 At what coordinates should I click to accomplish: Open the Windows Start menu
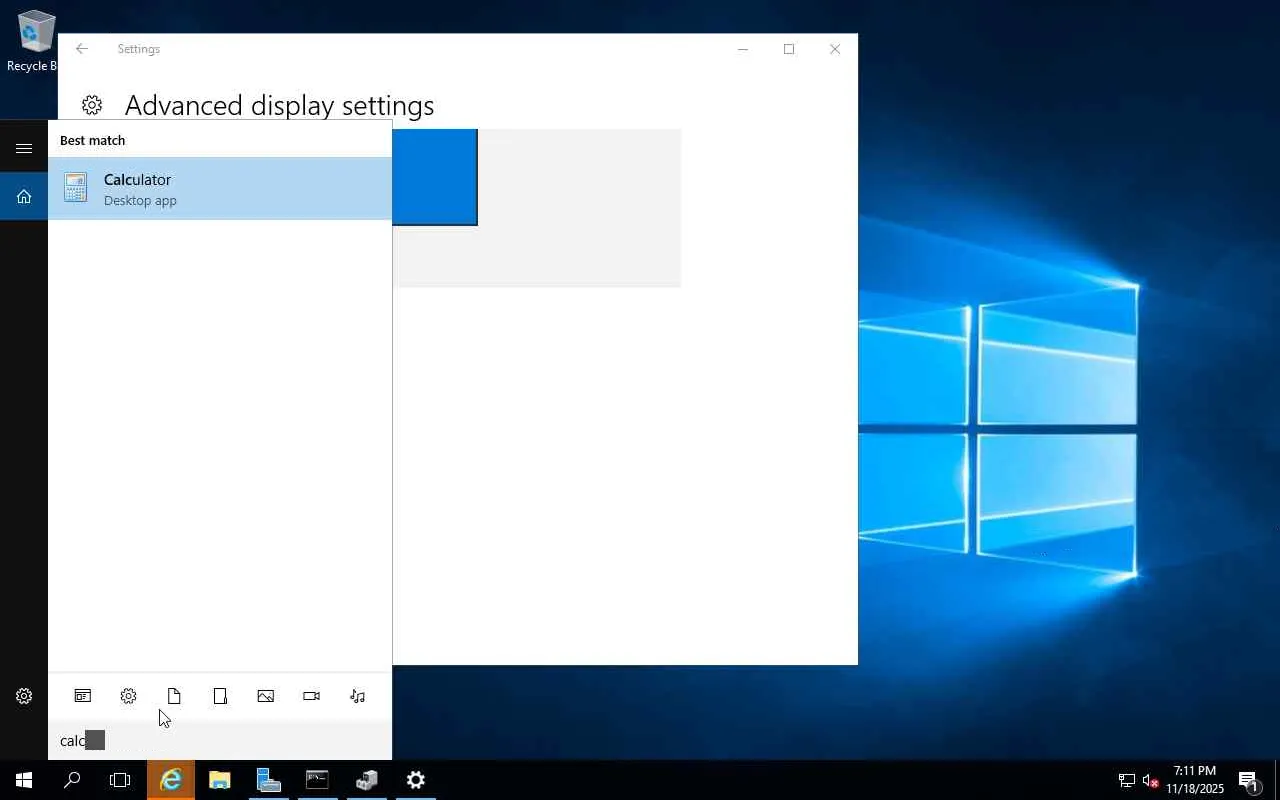[x=24, y=780]
